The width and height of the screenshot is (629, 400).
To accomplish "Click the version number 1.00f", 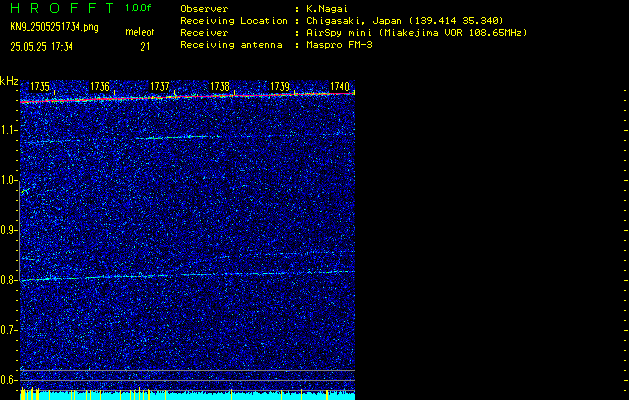I will (x=138, y=8).
